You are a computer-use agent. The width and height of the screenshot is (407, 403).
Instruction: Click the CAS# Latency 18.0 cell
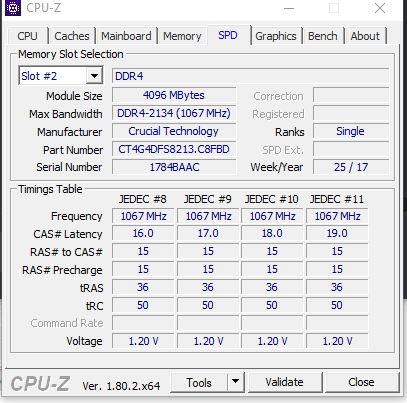pos(272,233)
